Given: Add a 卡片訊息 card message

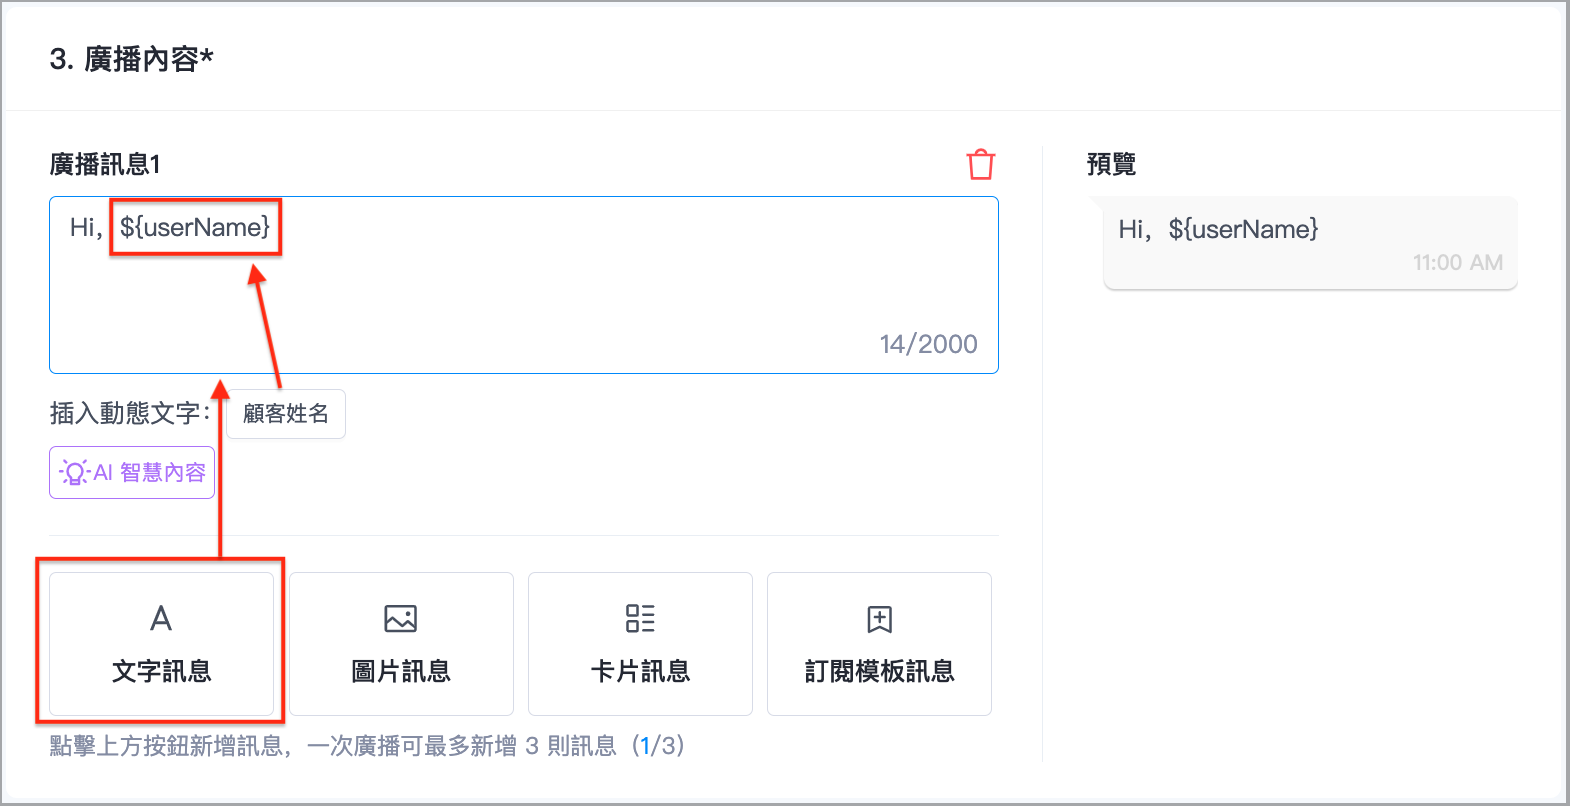Looking at the screenshot, I should (x=640, y=644).
